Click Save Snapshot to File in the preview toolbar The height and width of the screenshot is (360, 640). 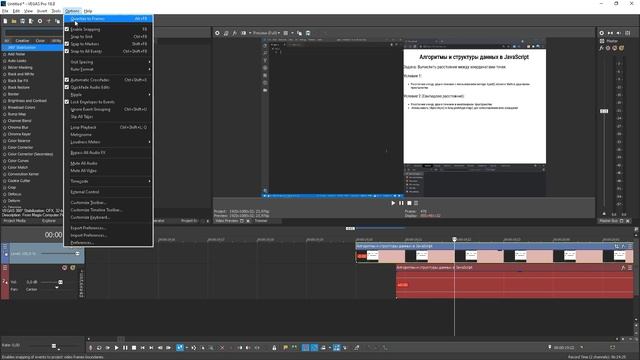[x=308, y=33]
